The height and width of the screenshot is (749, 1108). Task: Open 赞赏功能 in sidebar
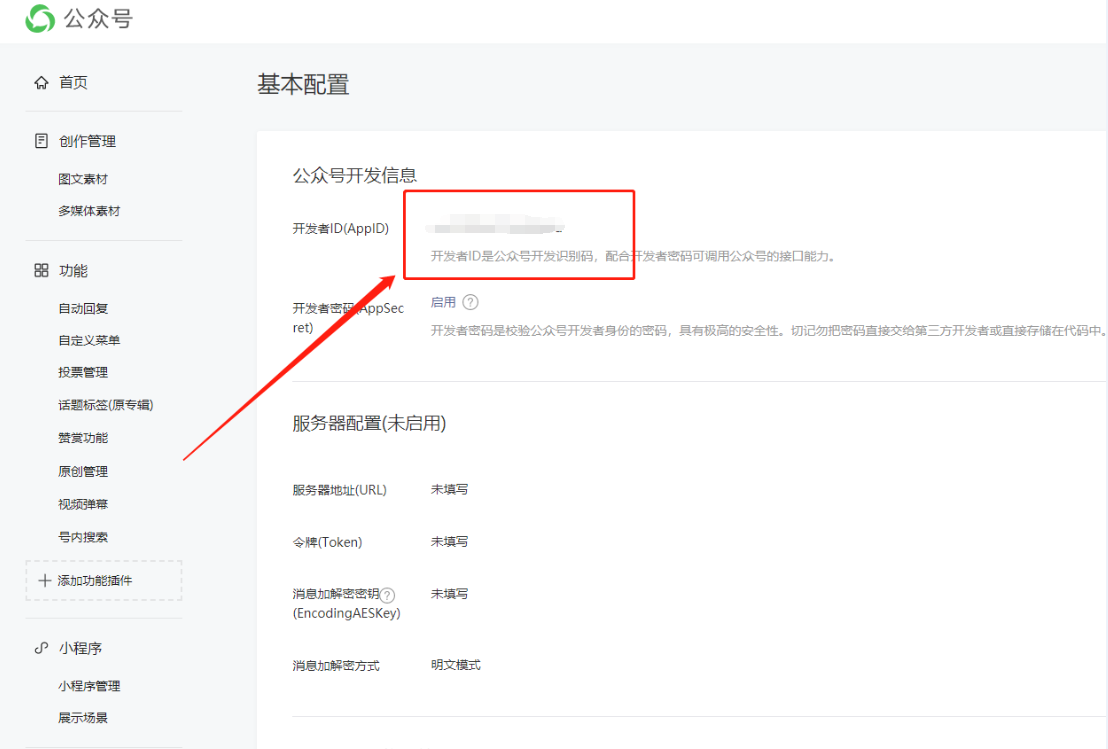(x=83, y=438)
